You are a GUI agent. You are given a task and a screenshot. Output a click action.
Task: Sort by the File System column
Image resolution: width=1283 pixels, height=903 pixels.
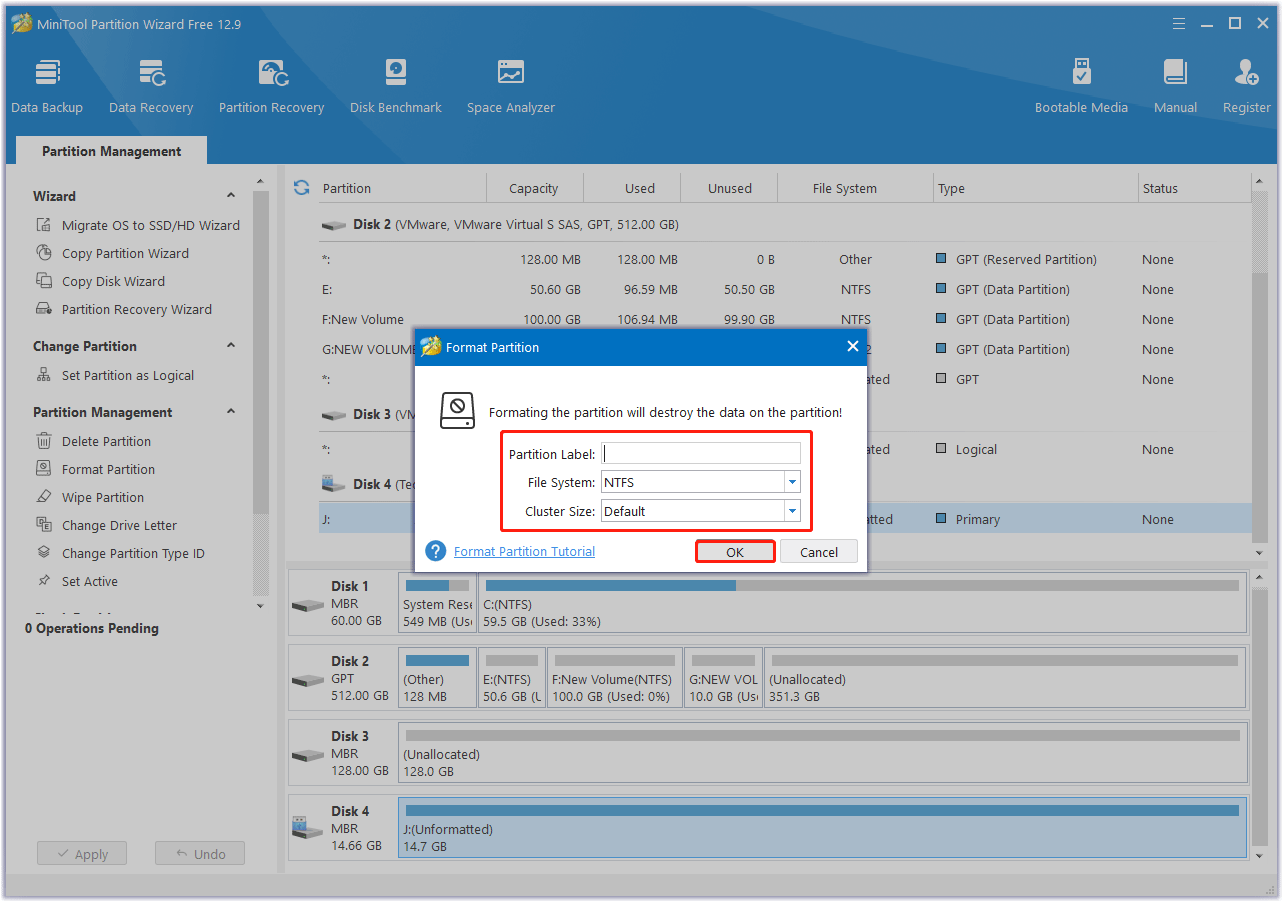click(856, 188)
